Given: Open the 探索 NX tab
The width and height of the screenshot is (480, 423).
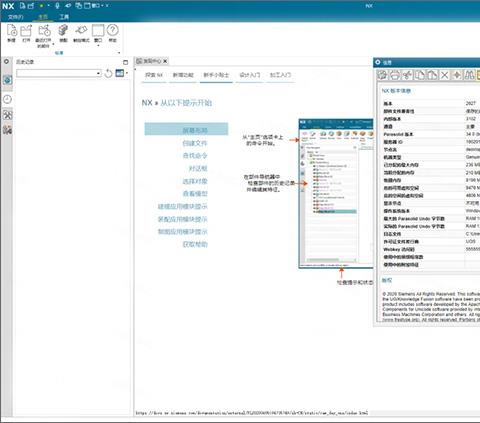Looking at the screenshot, I should 154,75.
